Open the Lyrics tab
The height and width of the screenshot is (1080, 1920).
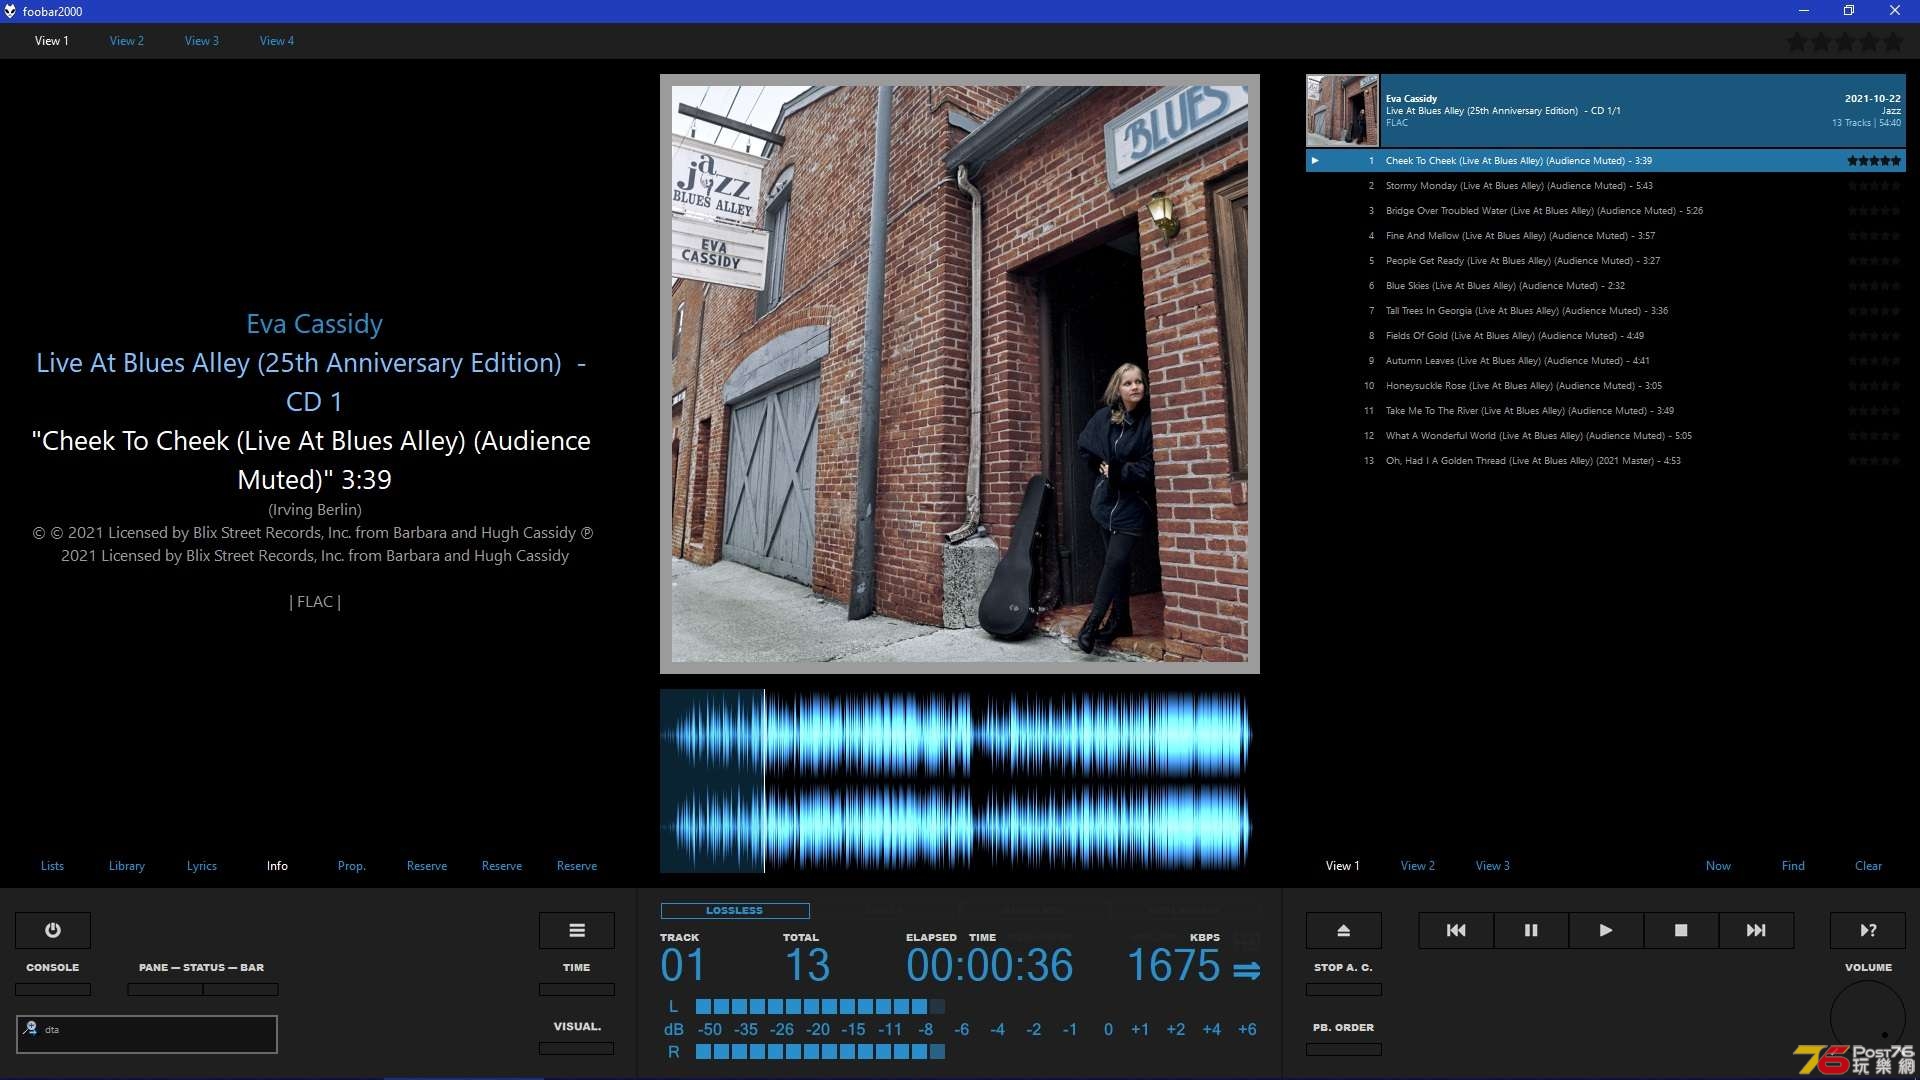click(x=202, y=866)
